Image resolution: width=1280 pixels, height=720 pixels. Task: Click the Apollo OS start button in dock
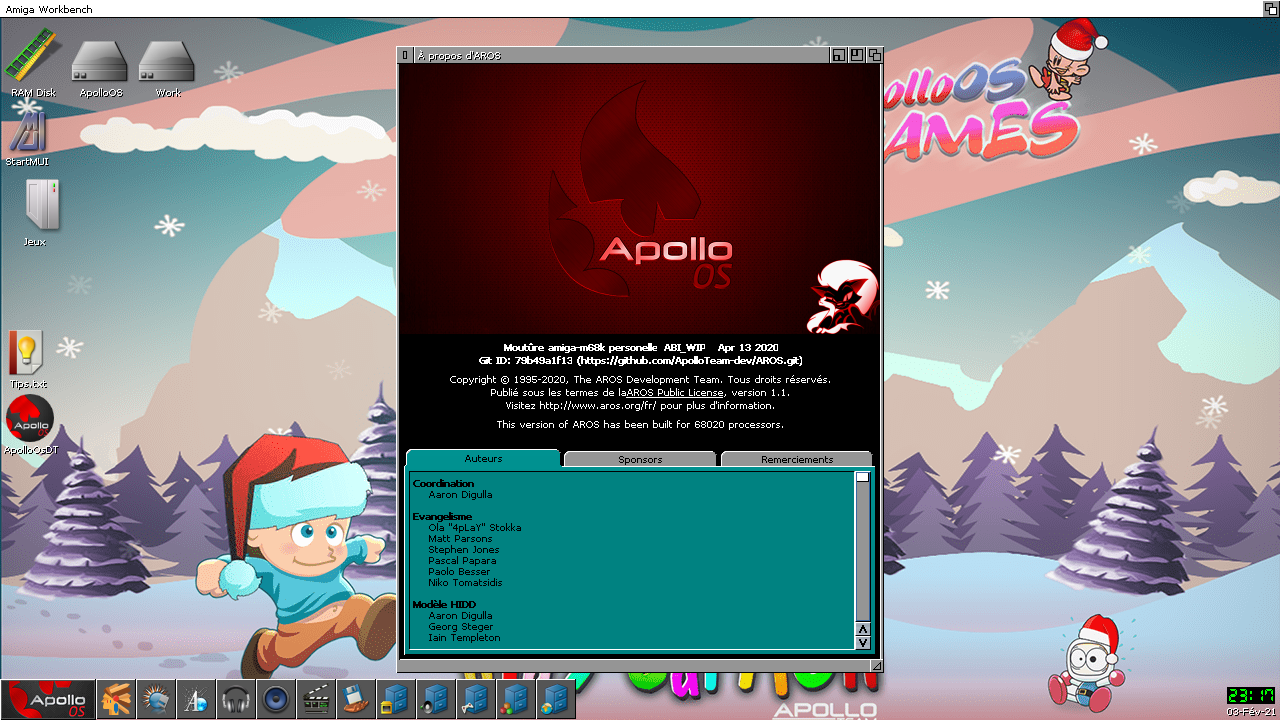(48, 699)
